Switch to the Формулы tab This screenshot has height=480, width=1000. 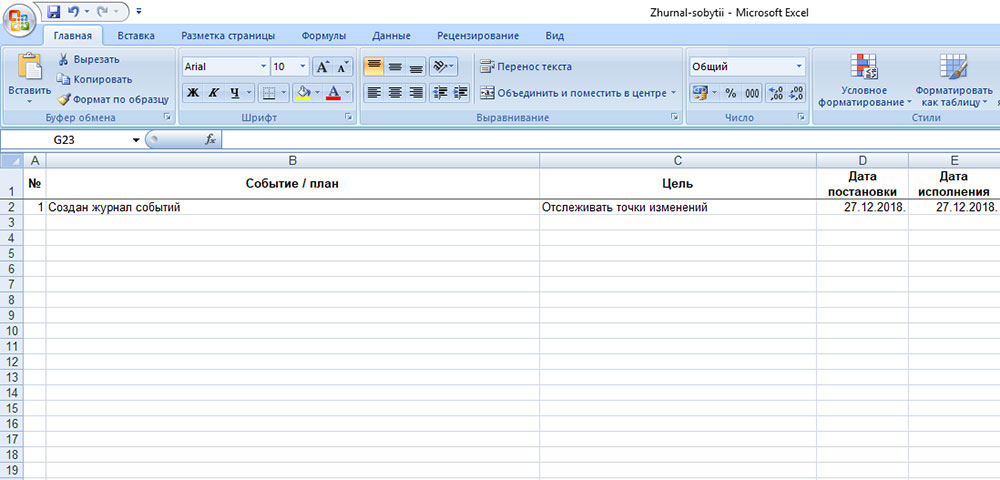[324, 36]
